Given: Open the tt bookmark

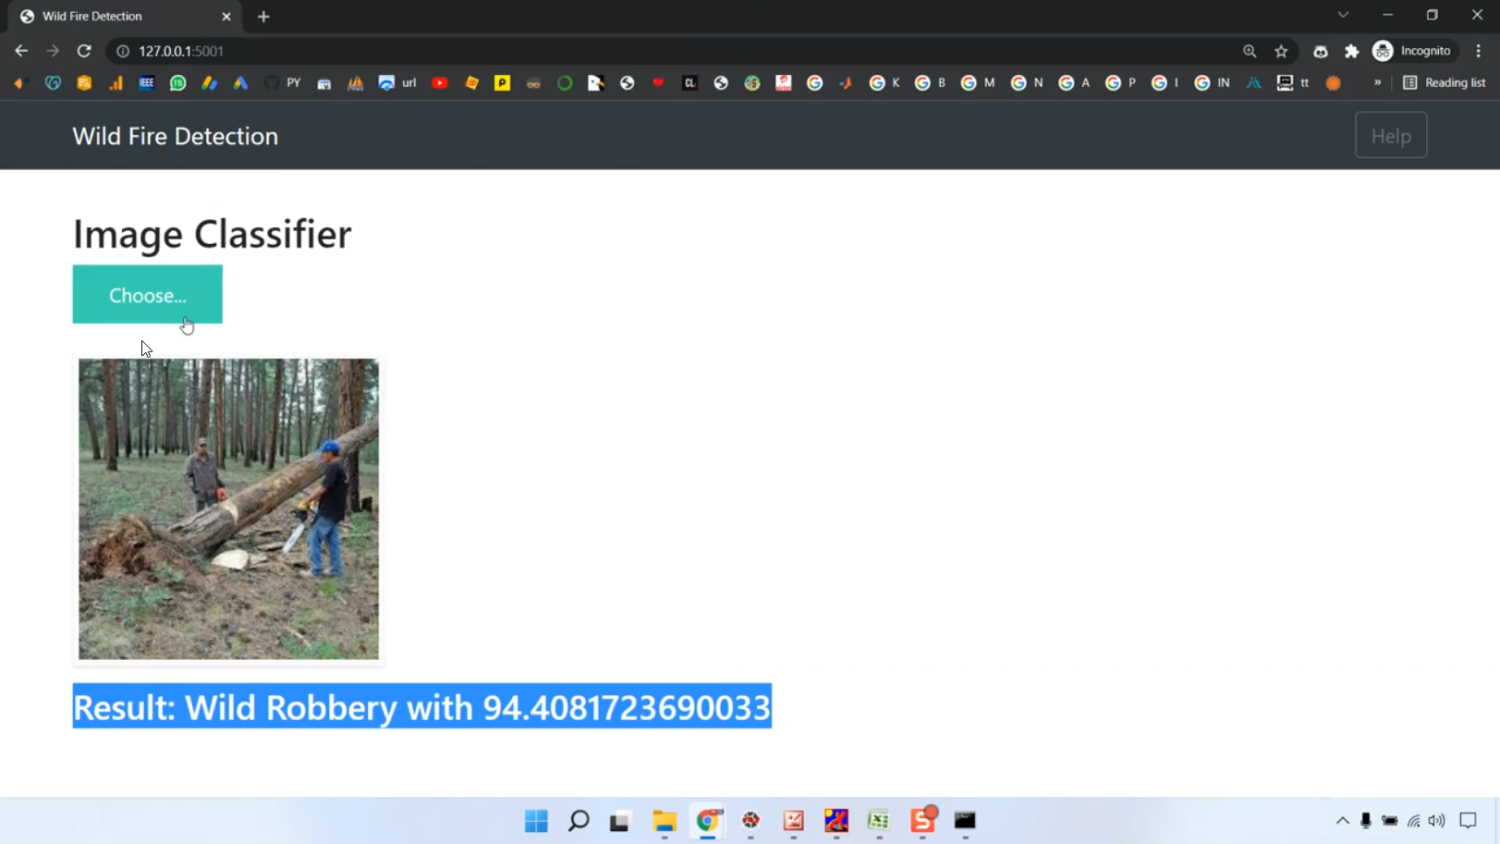Looking at the screenshot, I should (x=1294, y=83).
